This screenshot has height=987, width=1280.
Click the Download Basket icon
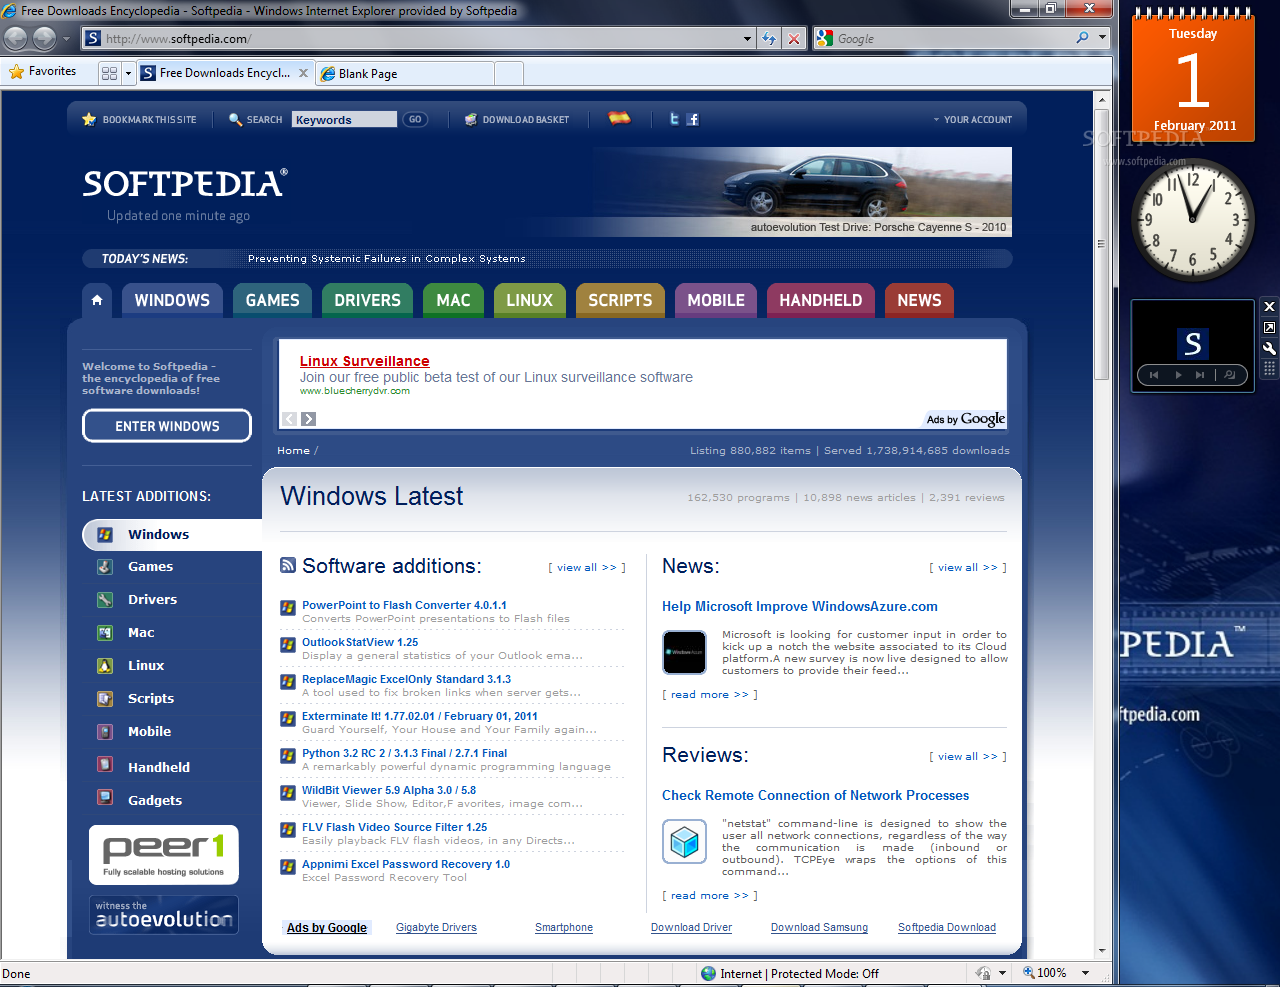pos(471,120)
